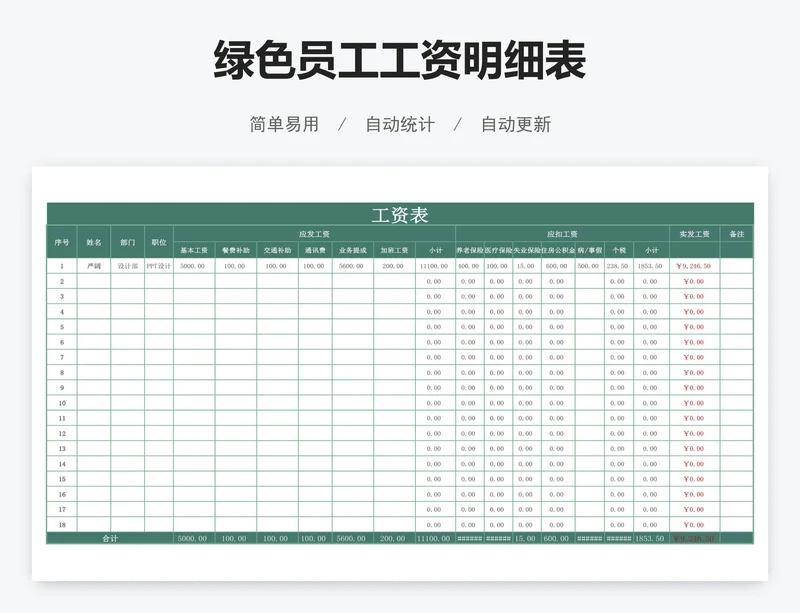Select the 工资表 title bar

tap(400, 214)
